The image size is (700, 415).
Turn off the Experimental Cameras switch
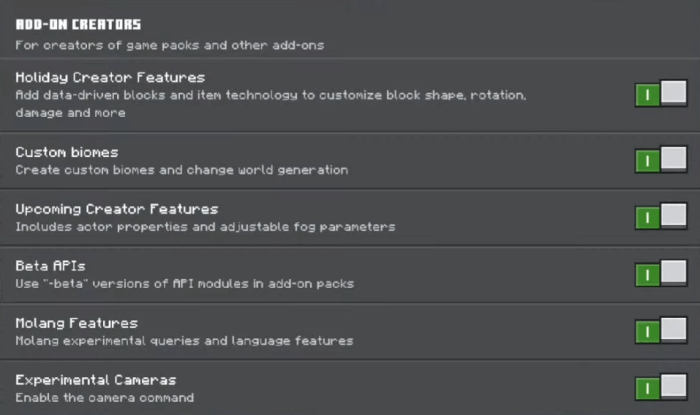660,387
